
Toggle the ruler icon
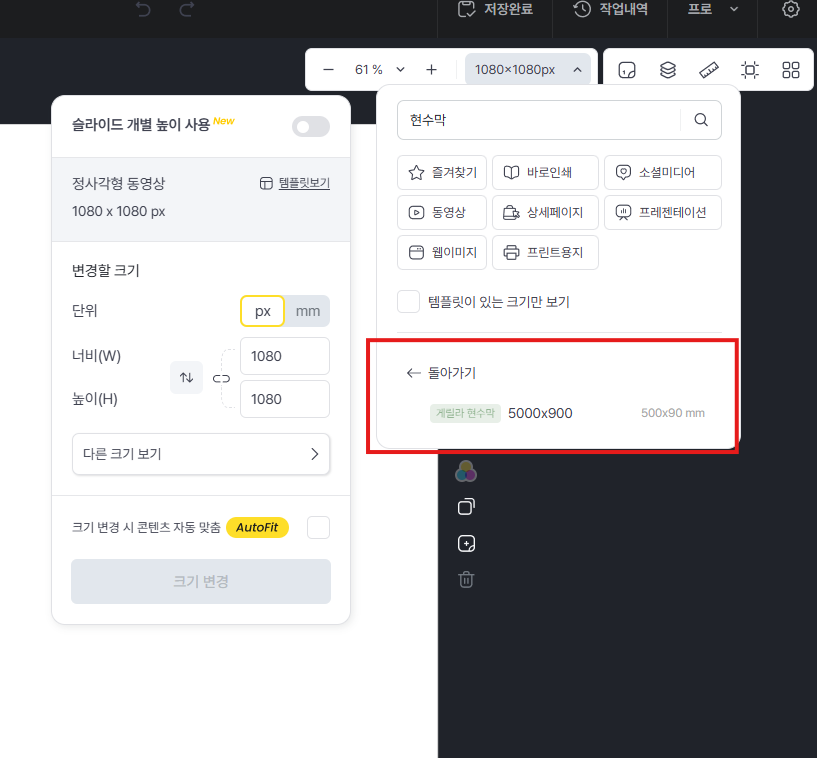point(709,70)
